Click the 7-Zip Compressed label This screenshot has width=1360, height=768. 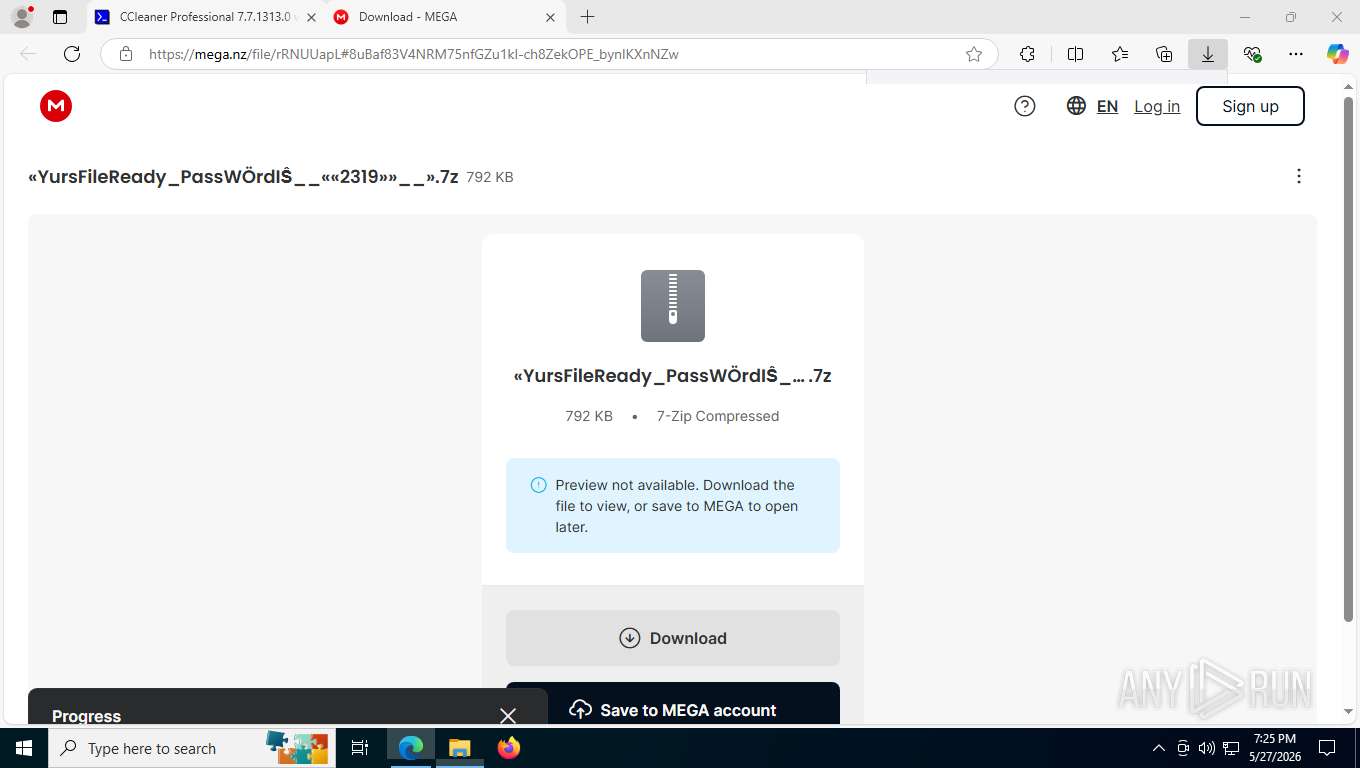click(x=718, y=416)
